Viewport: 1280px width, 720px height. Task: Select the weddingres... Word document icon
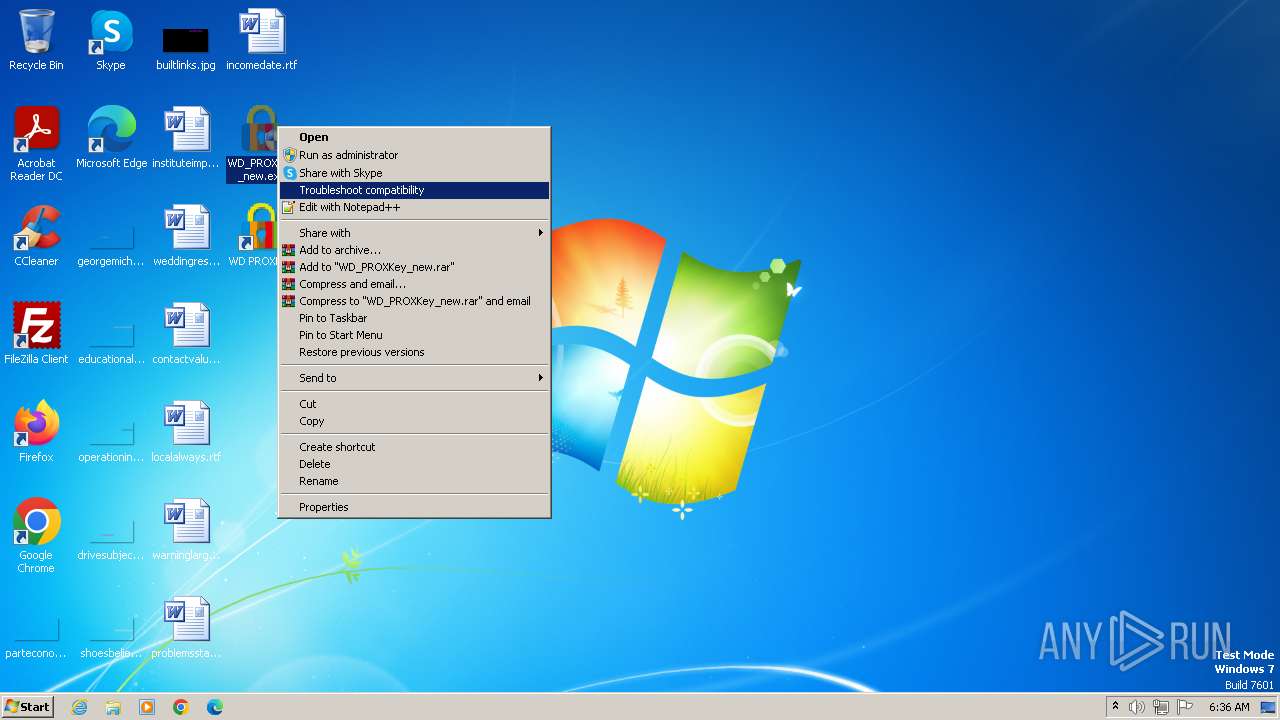[186, 236]
